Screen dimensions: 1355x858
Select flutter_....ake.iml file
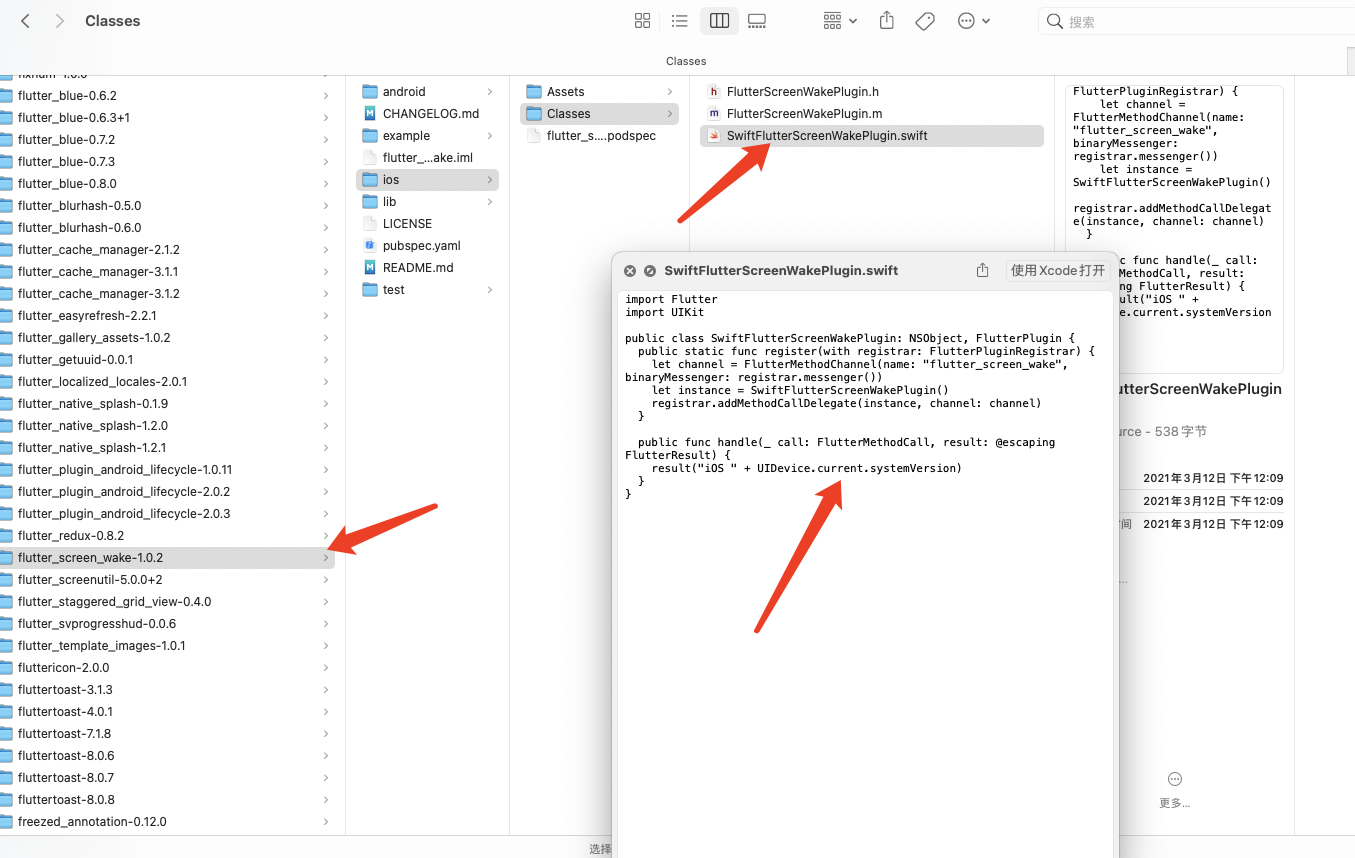(x=427, y=158)
